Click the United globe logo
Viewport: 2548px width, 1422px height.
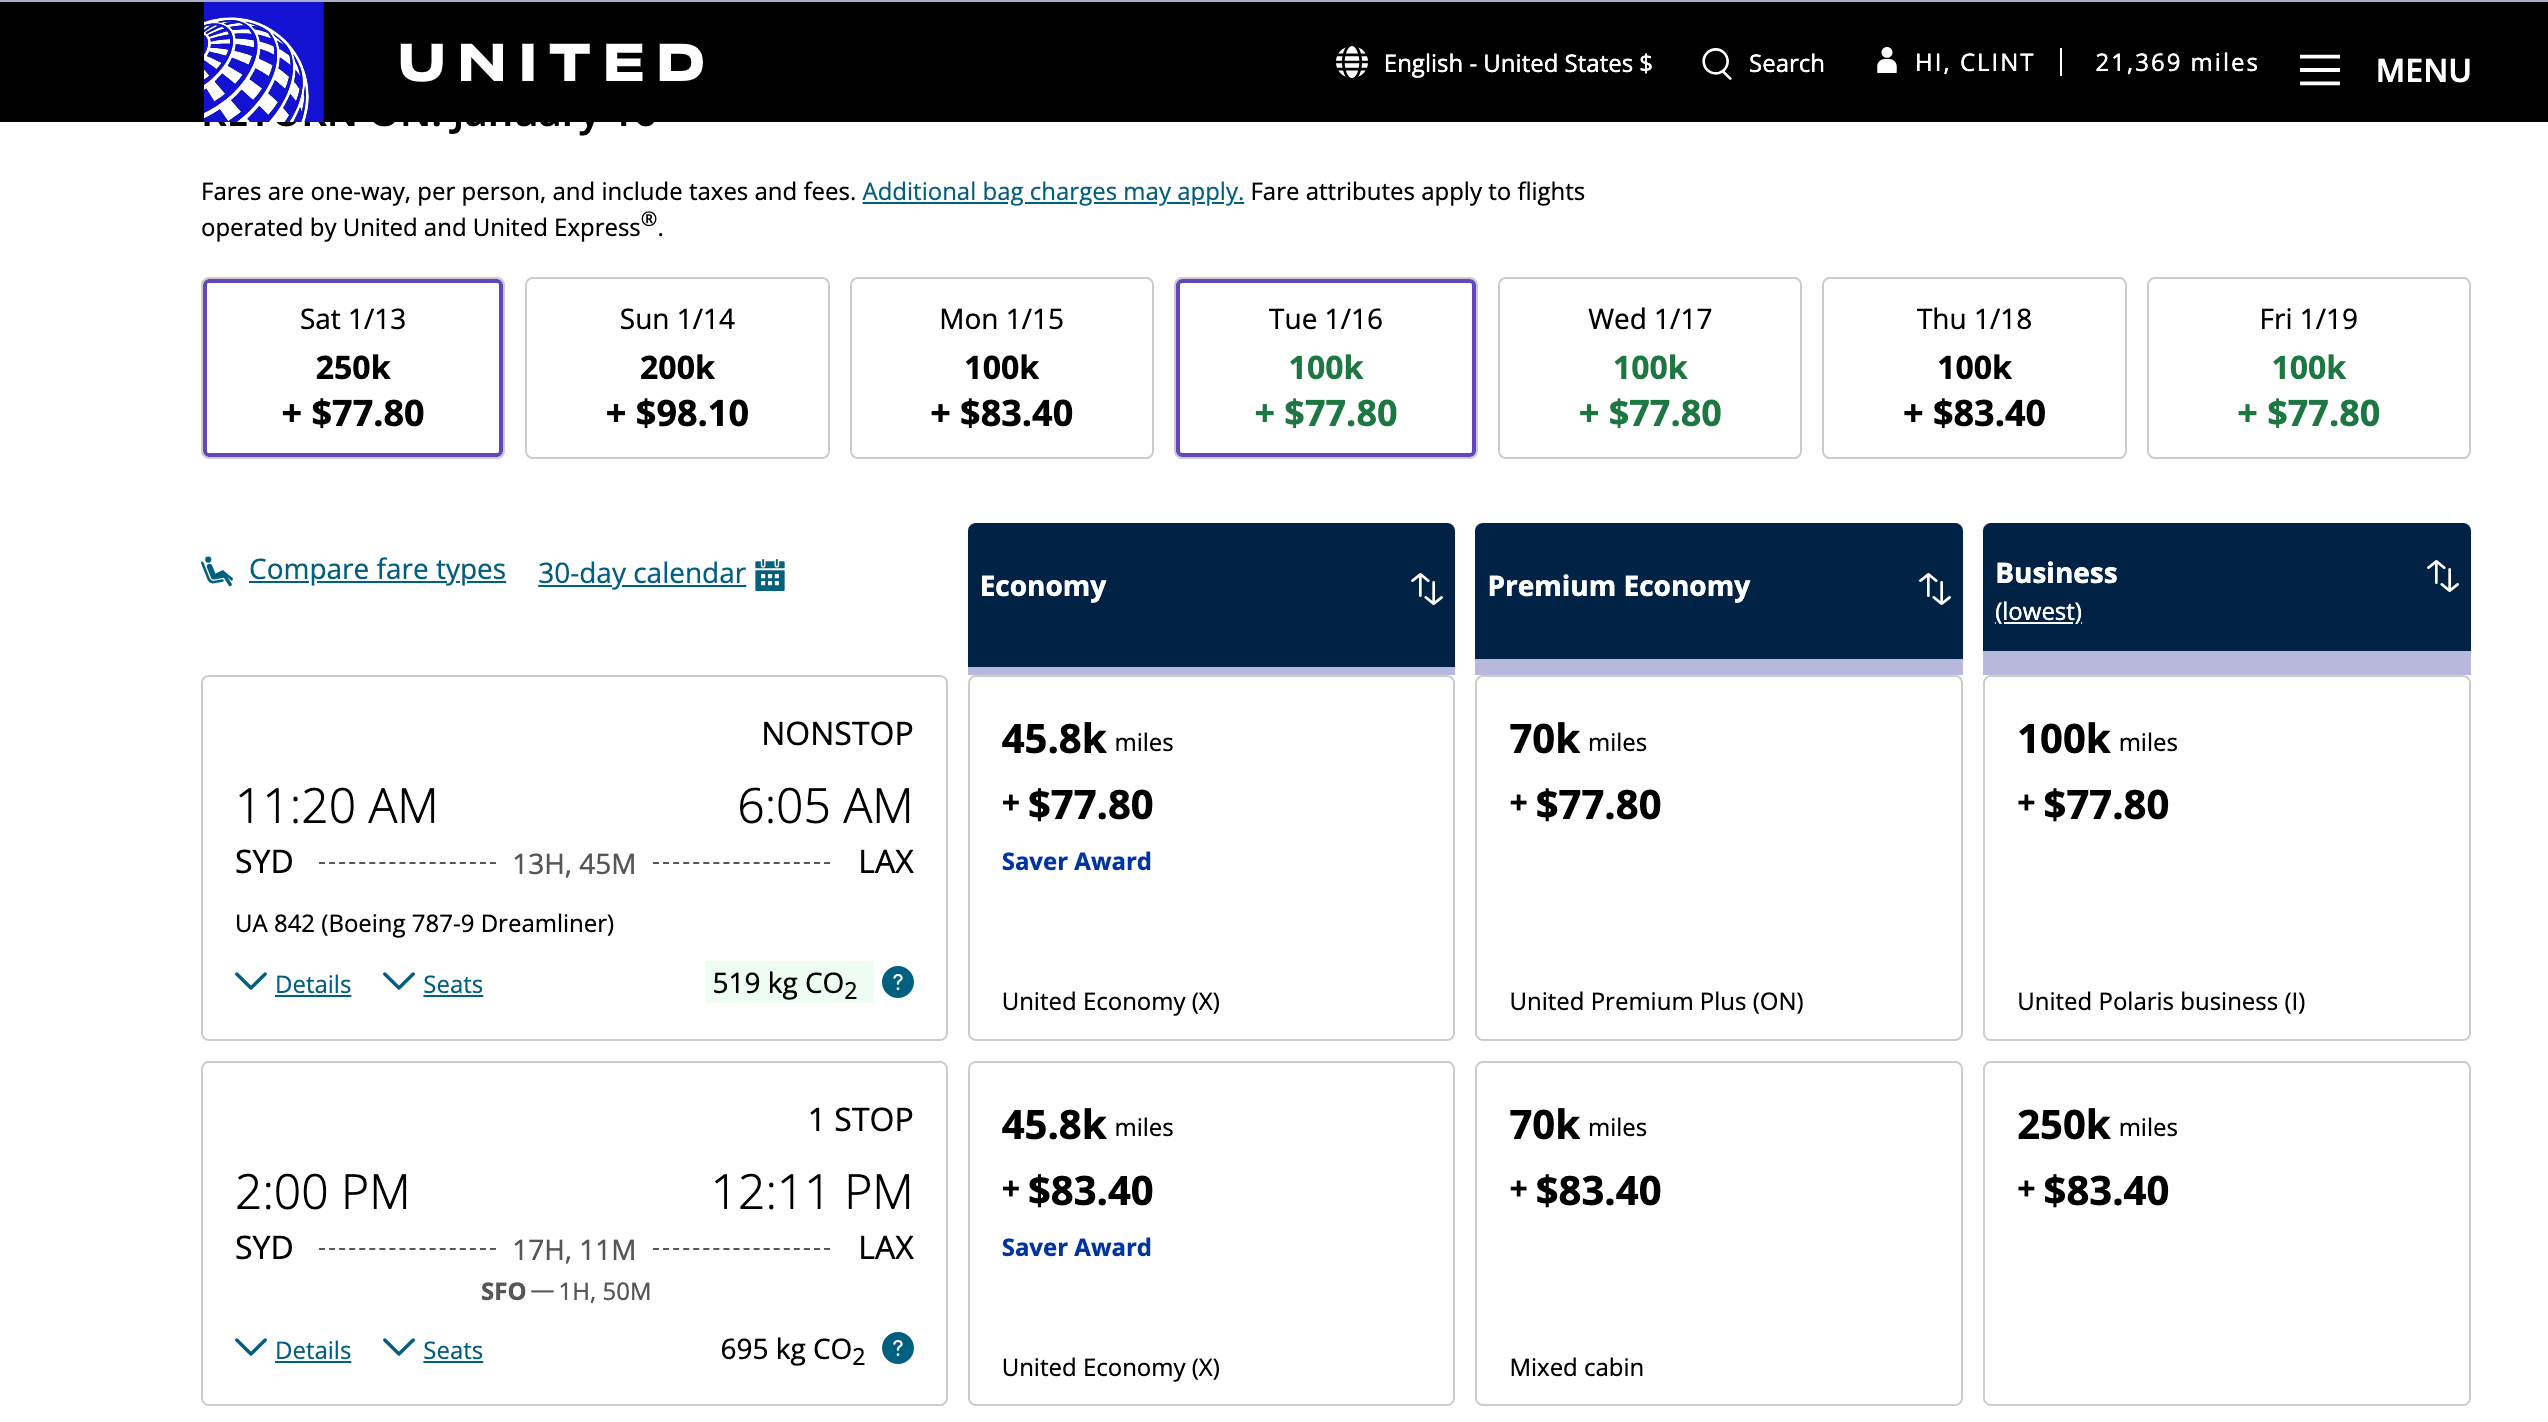click(x=263, y=62)
